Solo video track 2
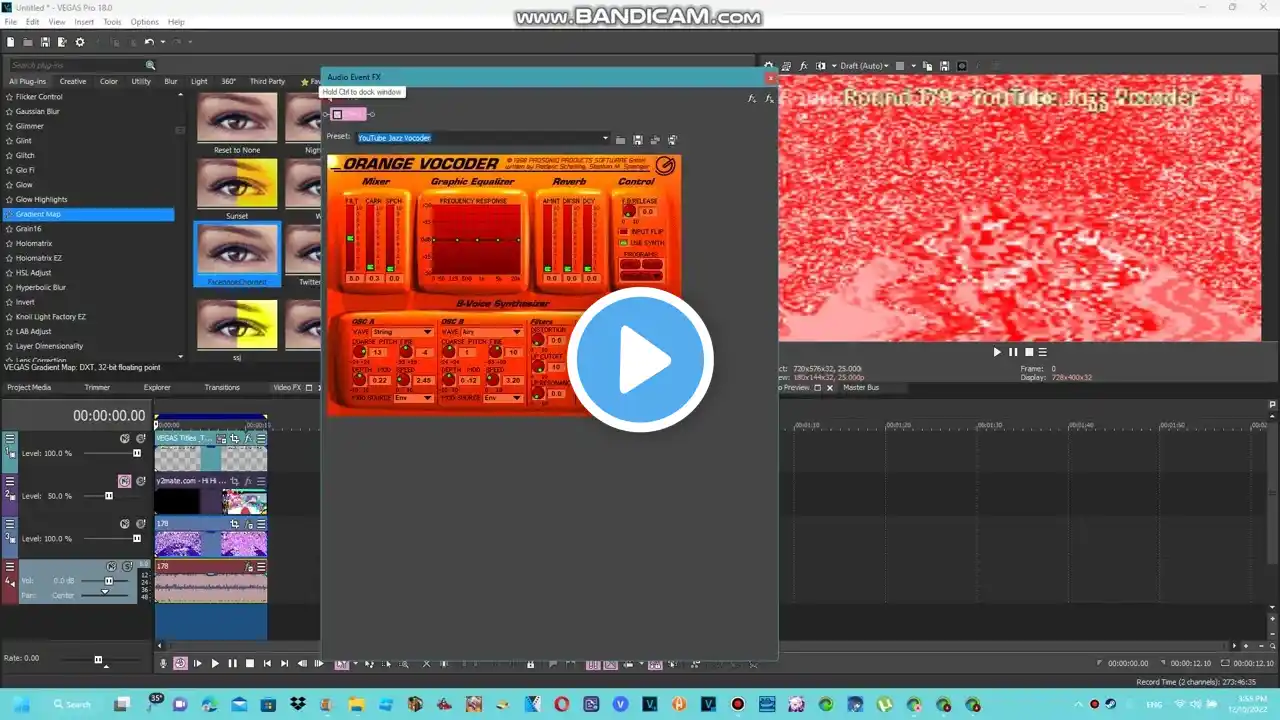 point(141,481)
